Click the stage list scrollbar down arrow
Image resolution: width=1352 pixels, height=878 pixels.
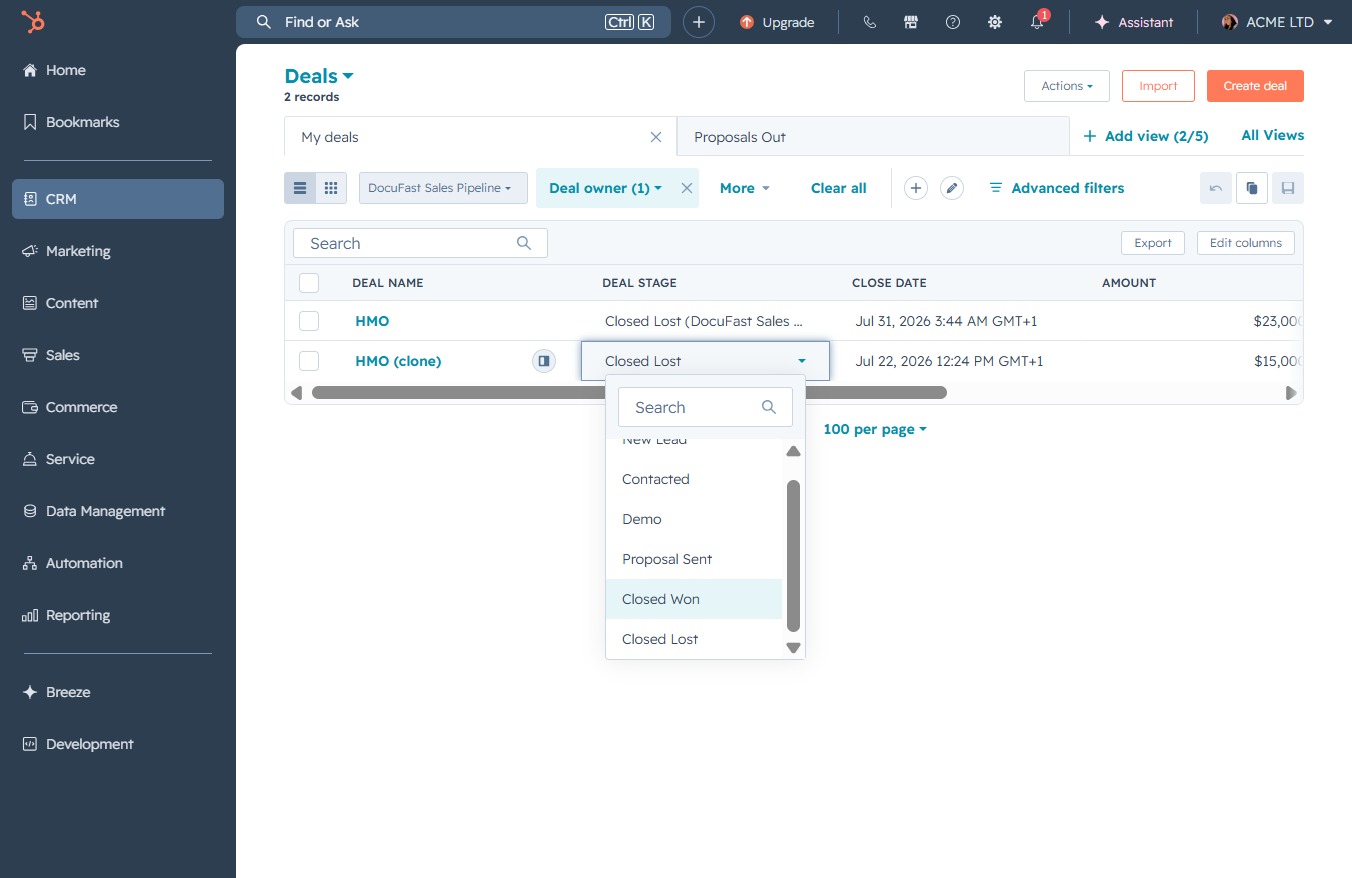794,648
